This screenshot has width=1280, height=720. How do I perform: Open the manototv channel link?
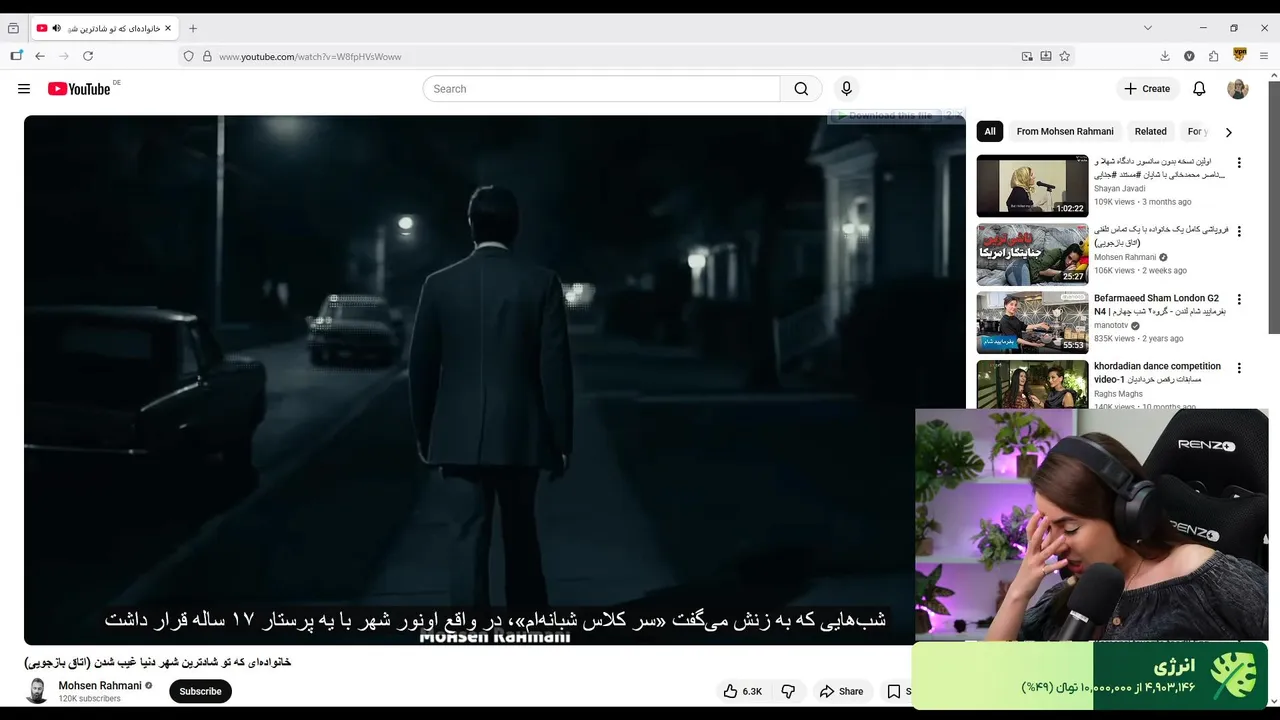point(1111,325)
